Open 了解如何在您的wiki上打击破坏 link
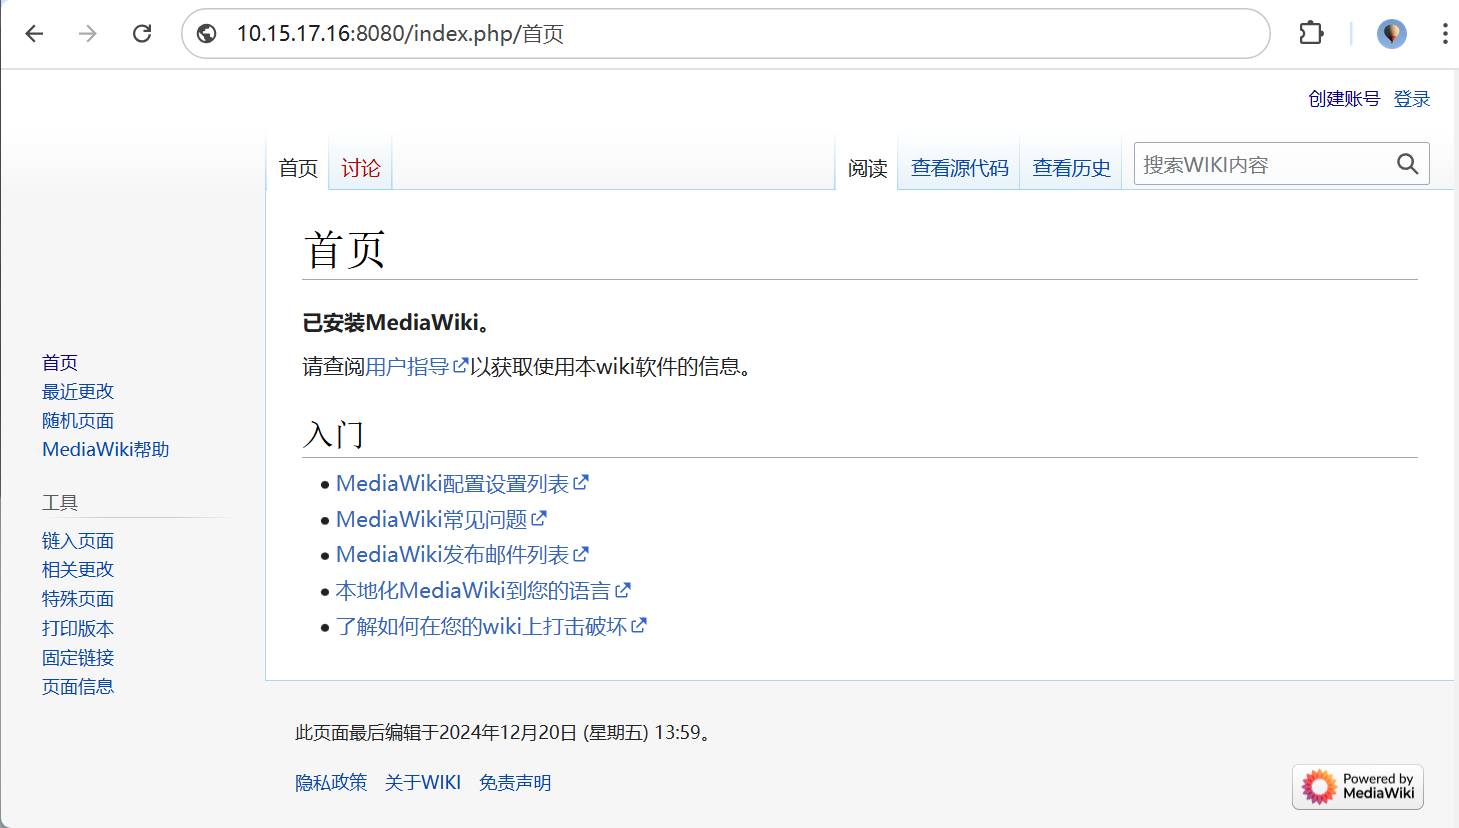 [491, 627]
